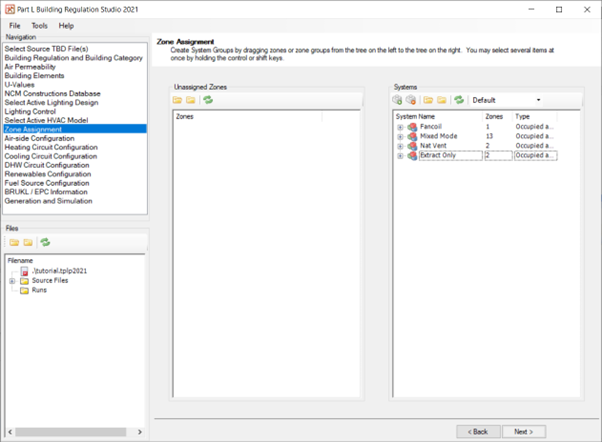Refresh the Systems tree
602x442 pixels.
pyautogui.click(x=459, y=100)
